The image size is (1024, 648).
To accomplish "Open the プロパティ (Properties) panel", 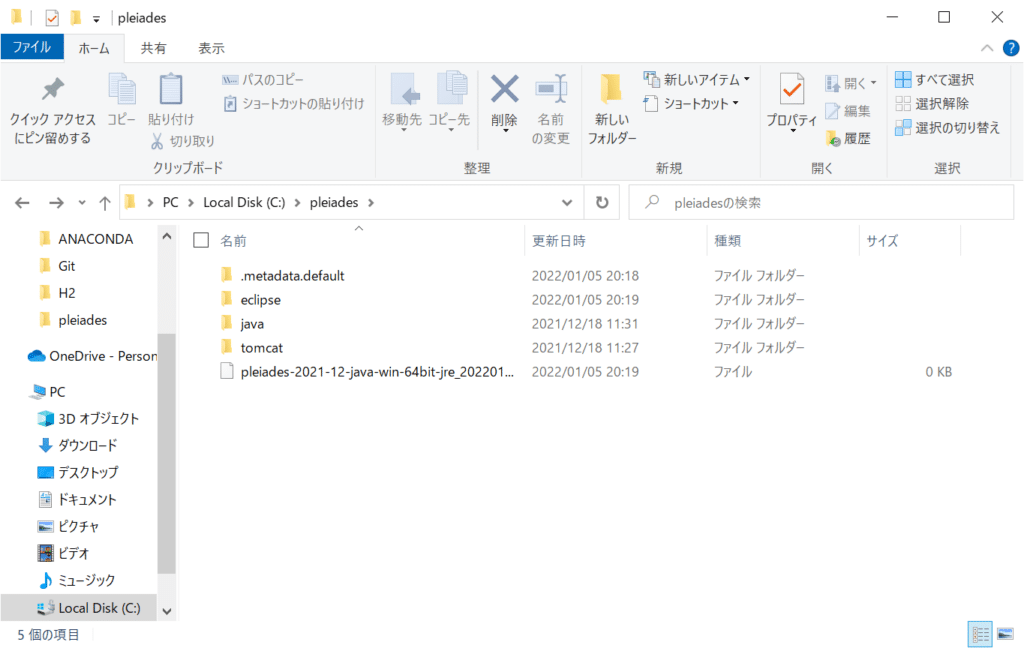I will [x=791, y=100].
